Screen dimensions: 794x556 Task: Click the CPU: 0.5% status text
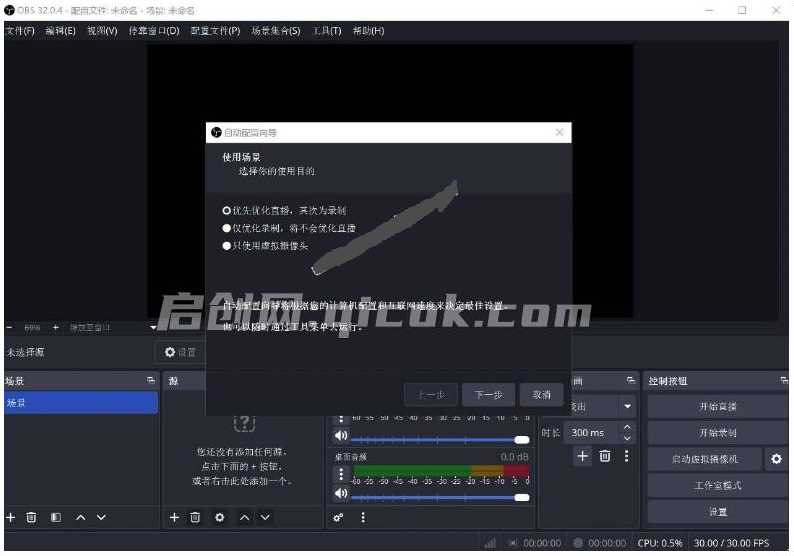tap(660, 543)
